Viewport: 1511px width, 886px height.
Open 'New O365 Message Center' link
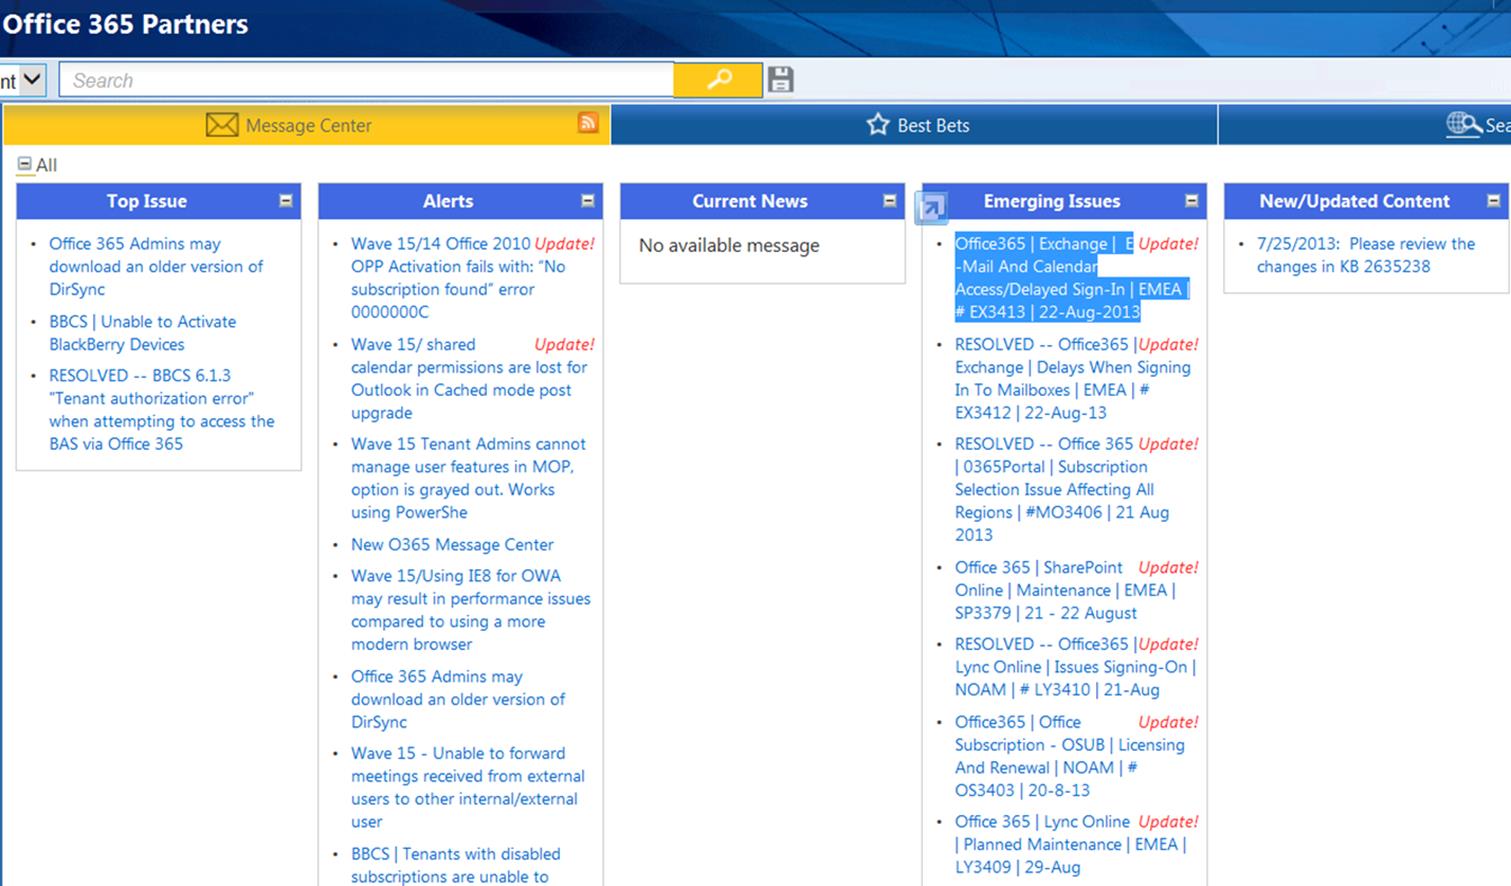pos(452,544)
